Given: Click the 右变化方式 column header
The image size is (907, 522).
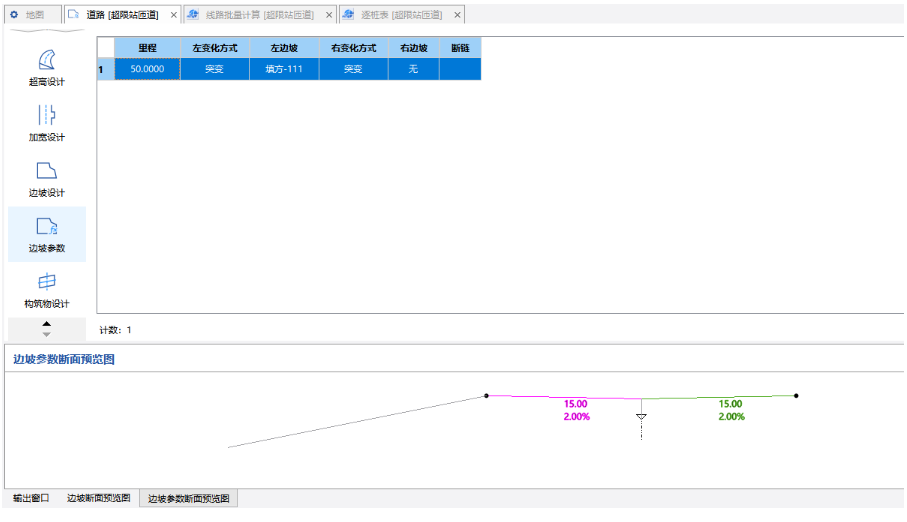Looking at the screenshot, I should pos(353,48).
